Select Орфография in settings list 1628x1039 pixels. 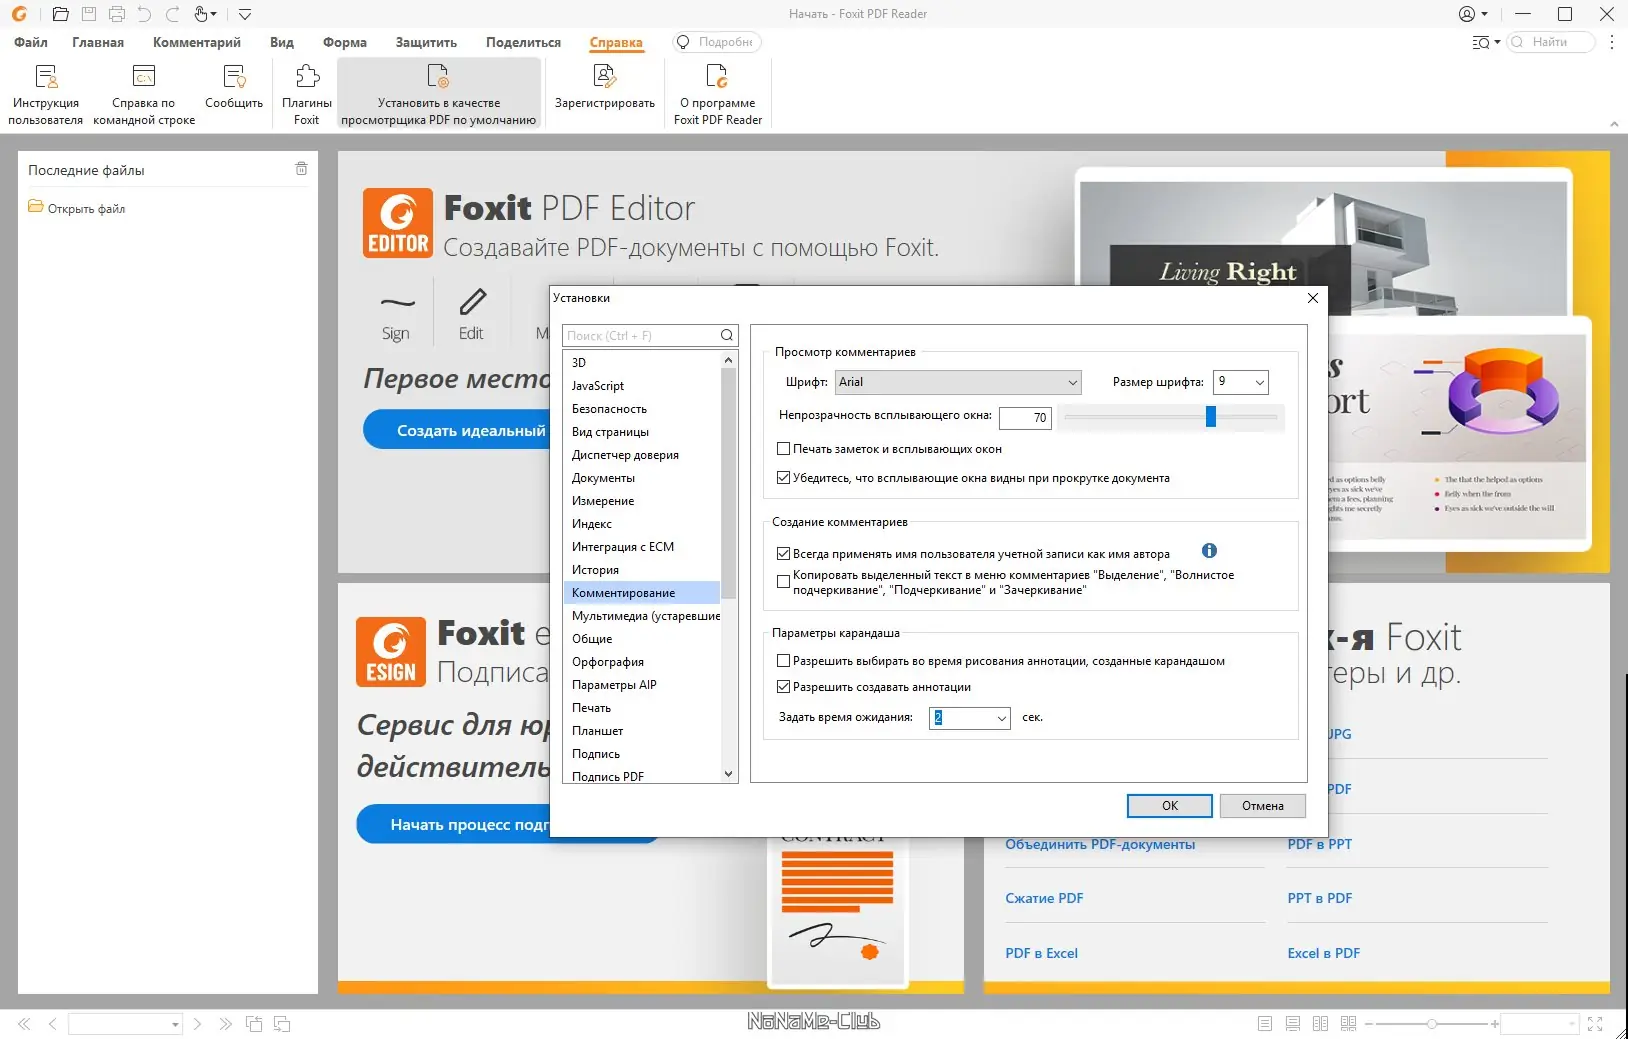(x=608, y=662)
